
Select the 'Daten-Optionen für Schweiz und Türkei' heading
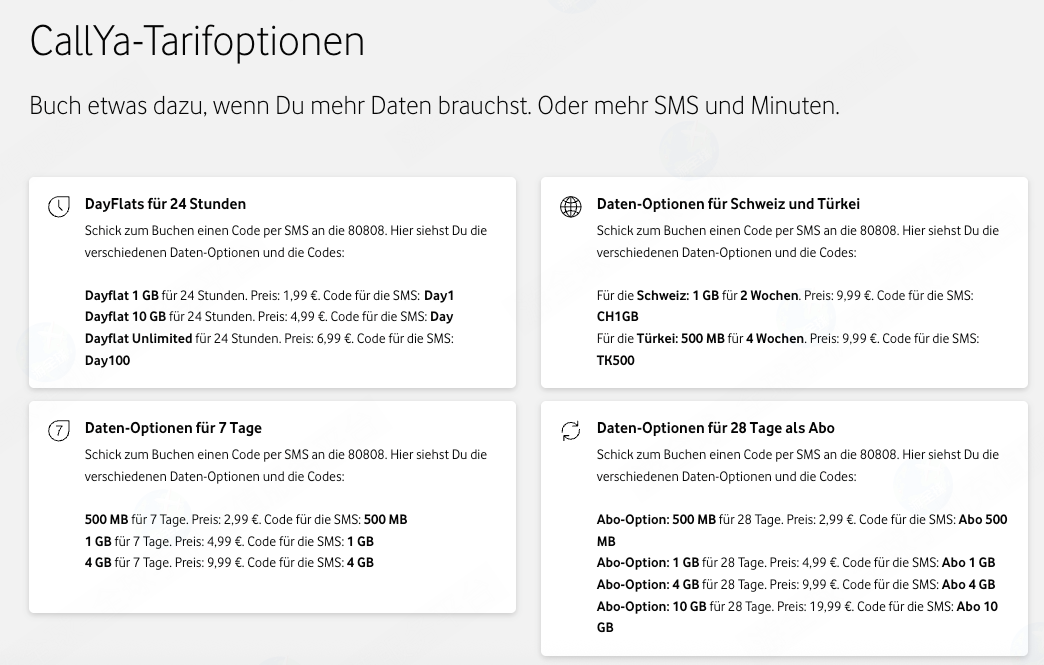(x=728, y=204)
